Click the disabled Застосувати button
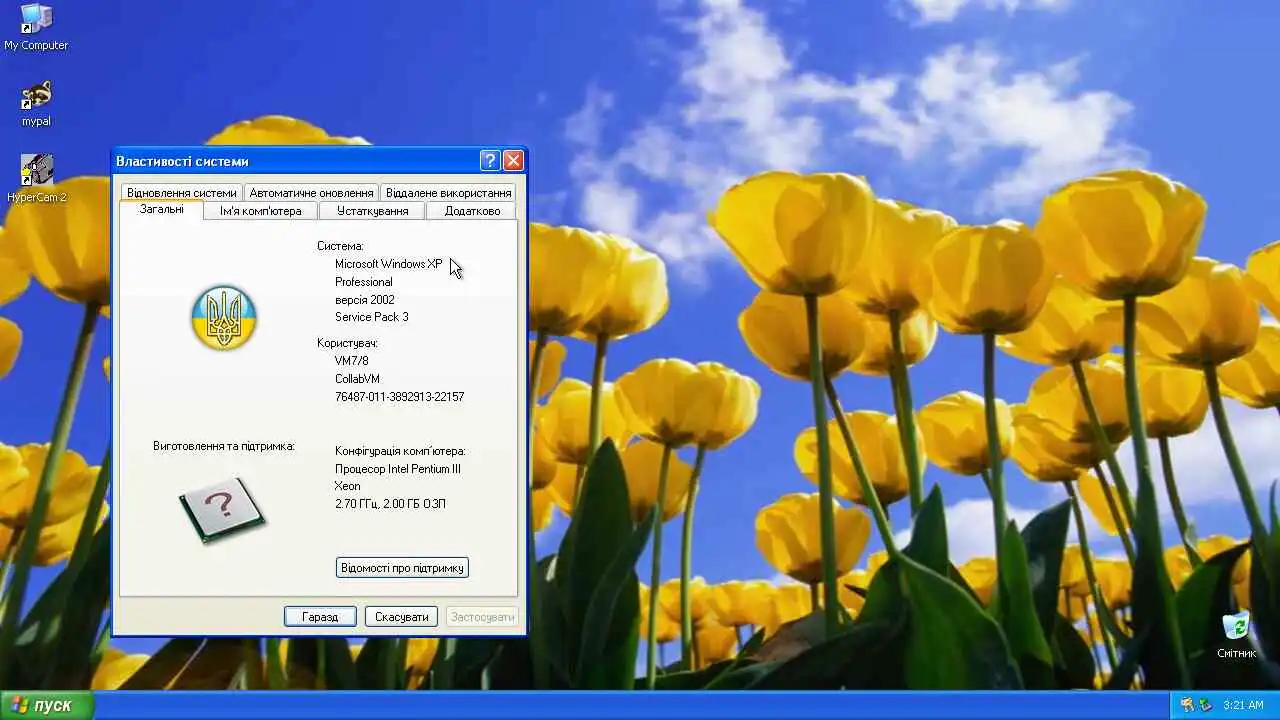 click(483, 617)
